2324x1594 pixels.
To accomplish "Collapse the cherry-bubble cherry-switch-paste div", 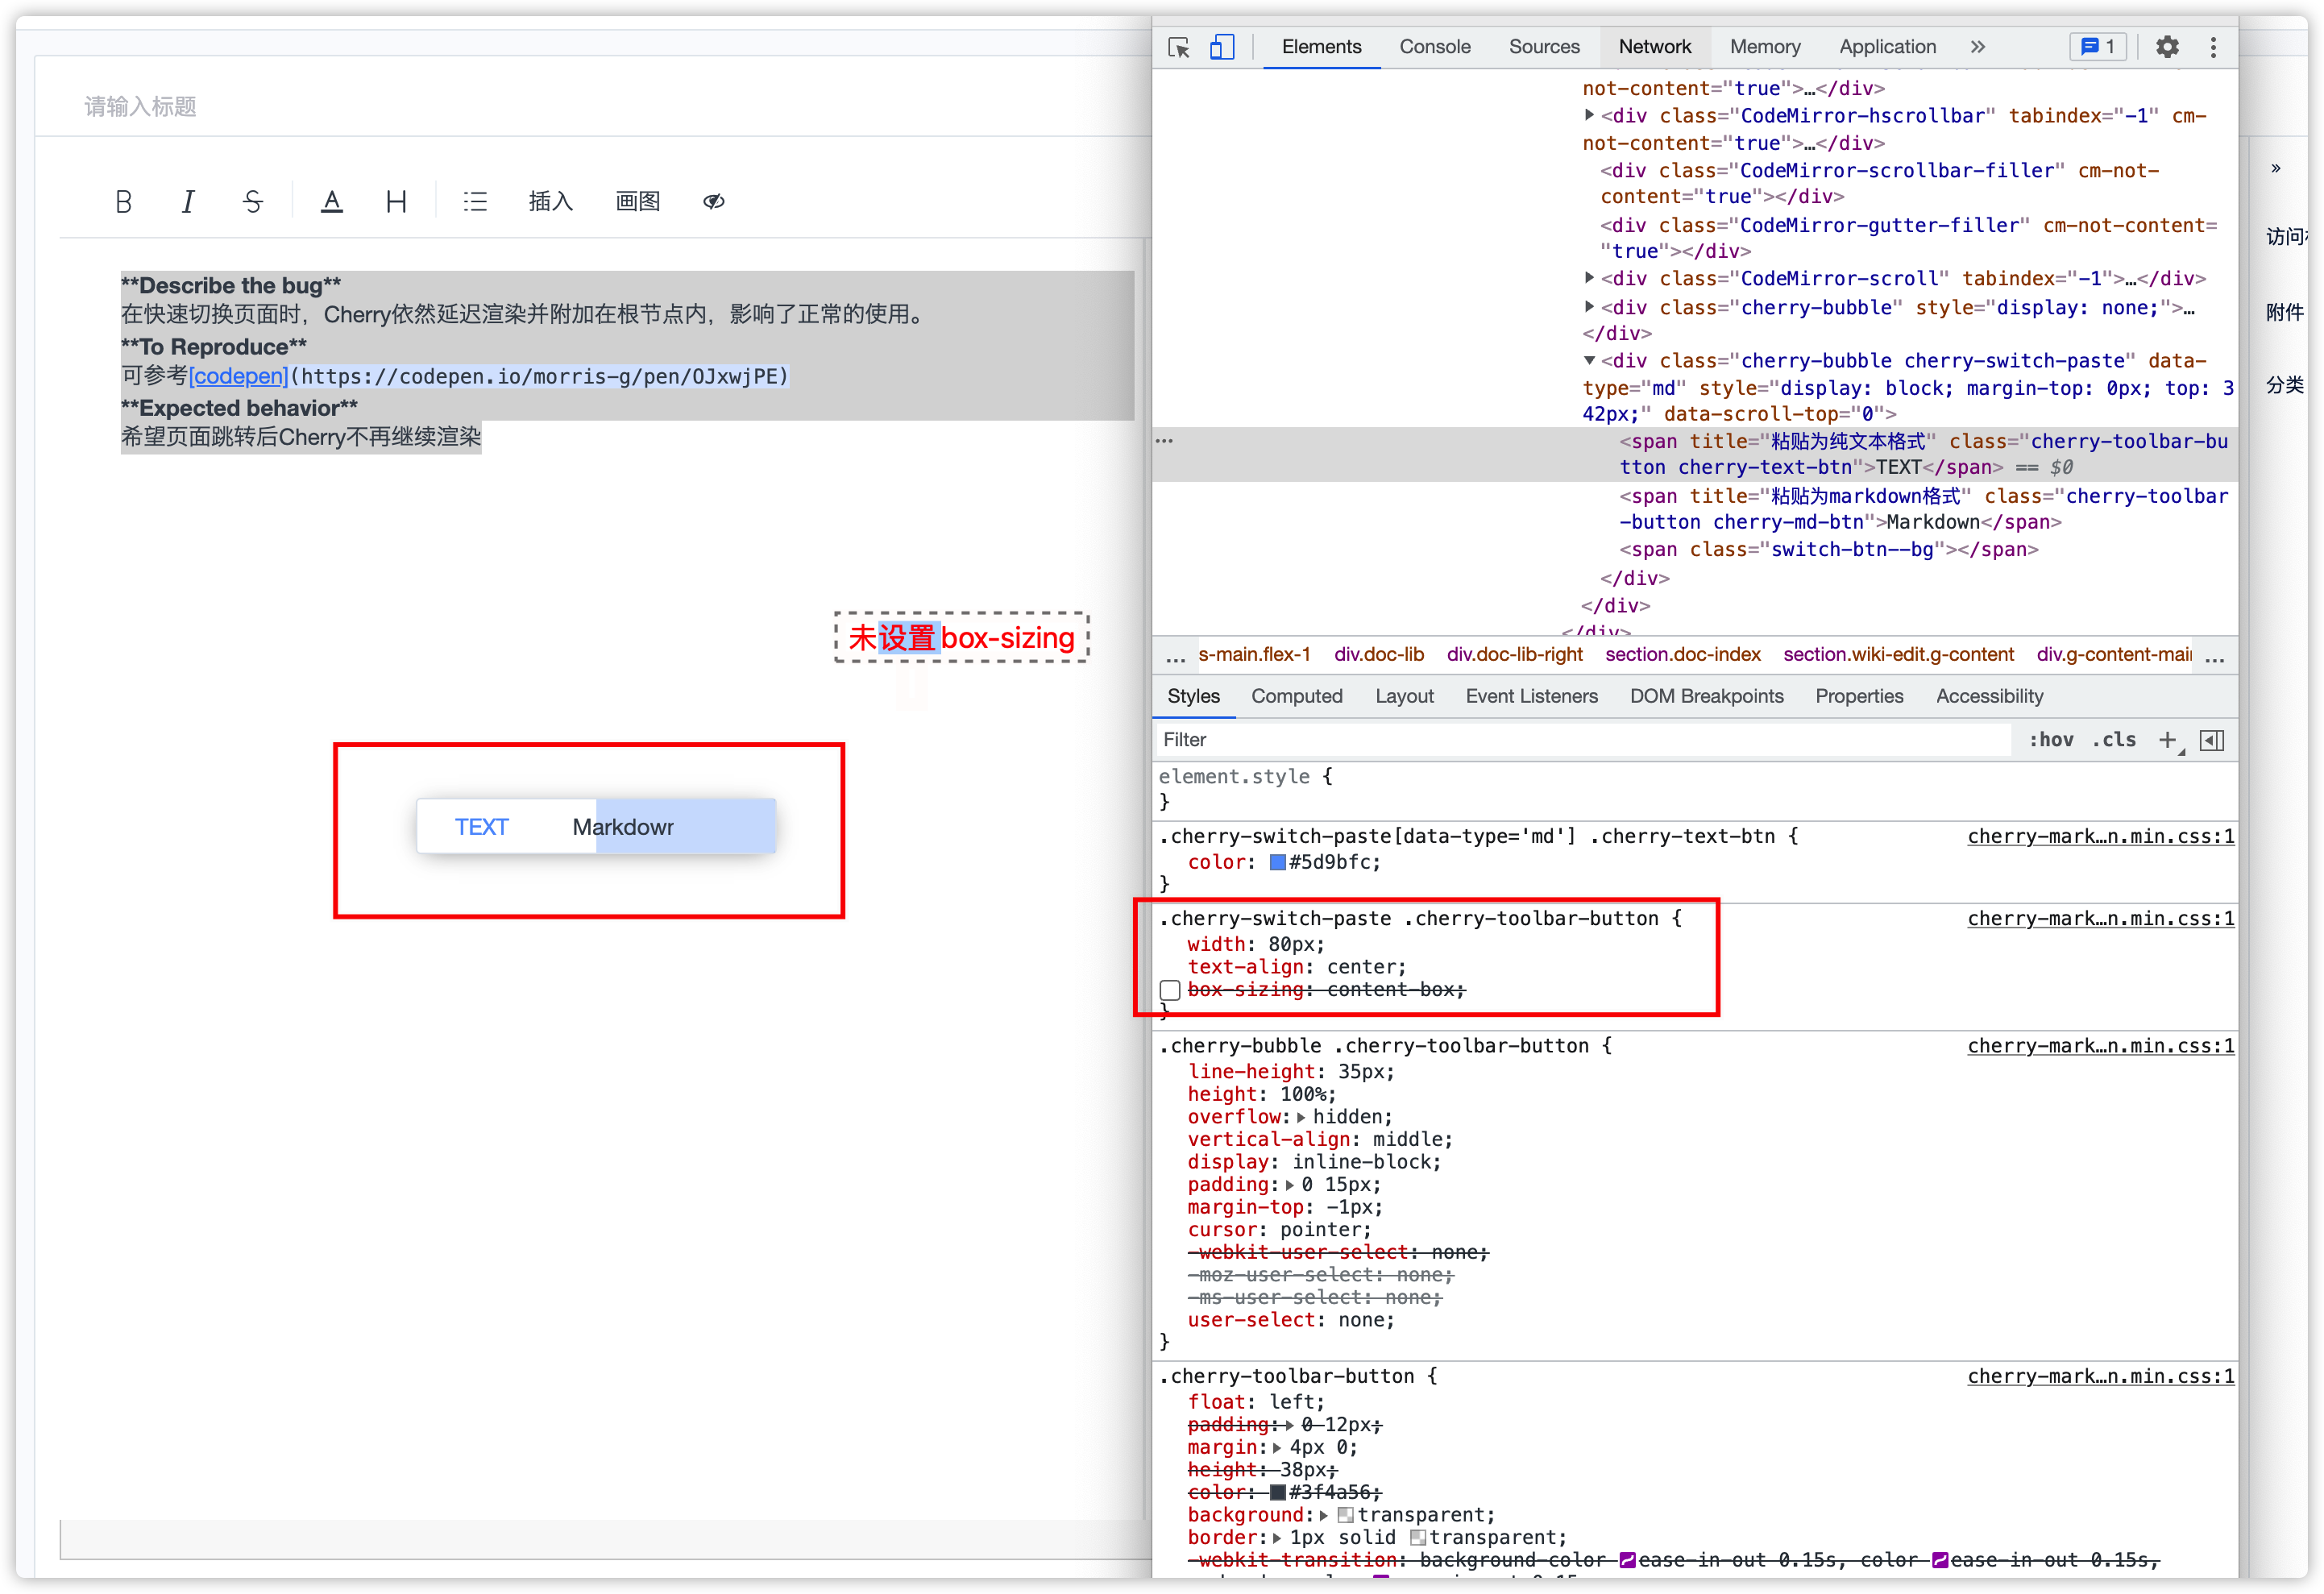I will (1590, 361).
